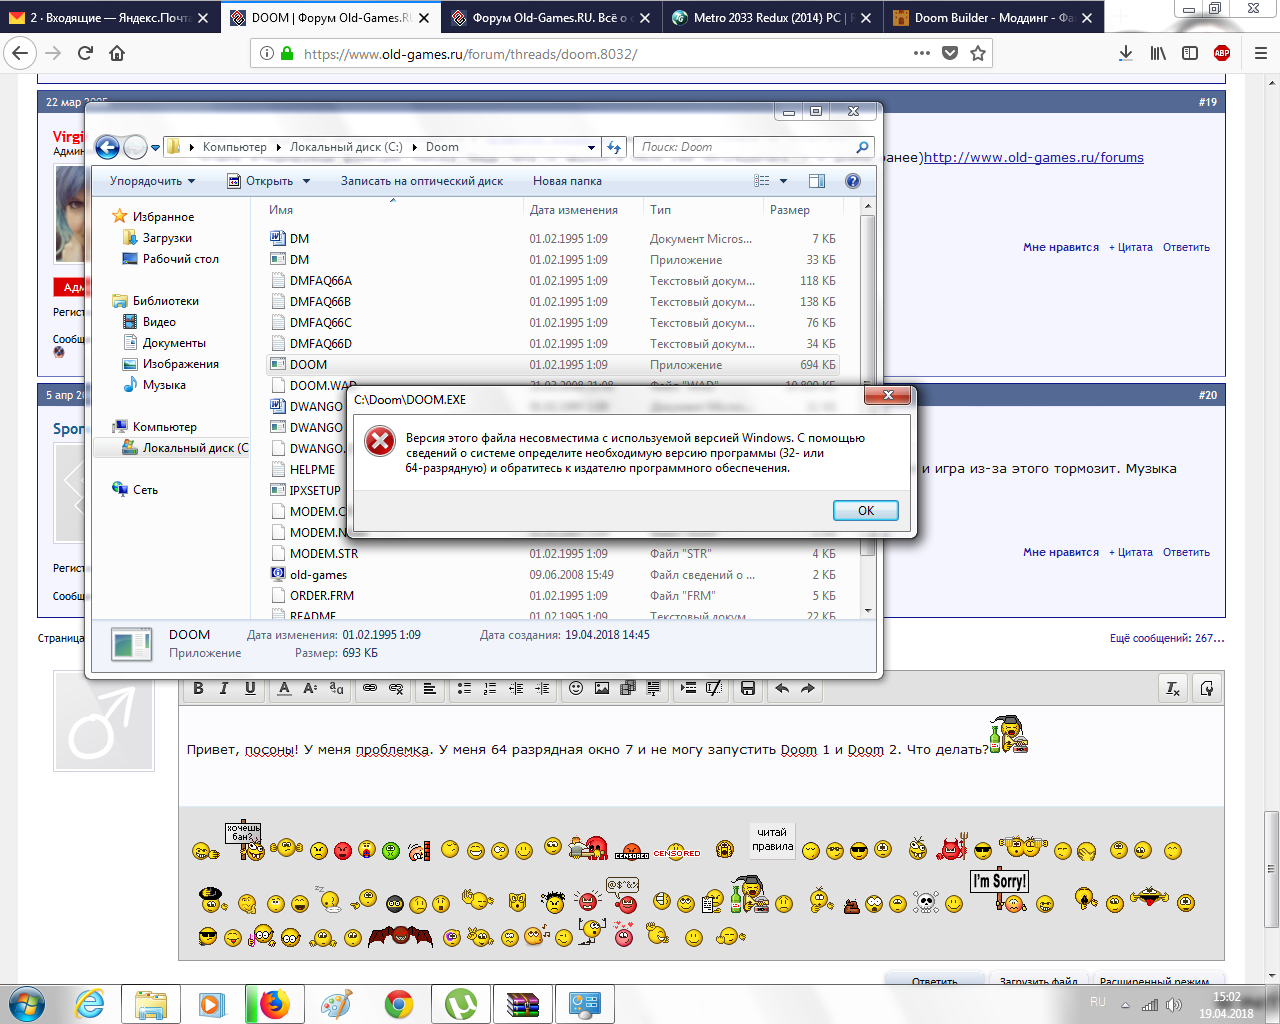Viewport: 1280px width, 1024px height.
Task: Open the old-games.ru/forums hyperlink
Action: tap(1033, 157)
